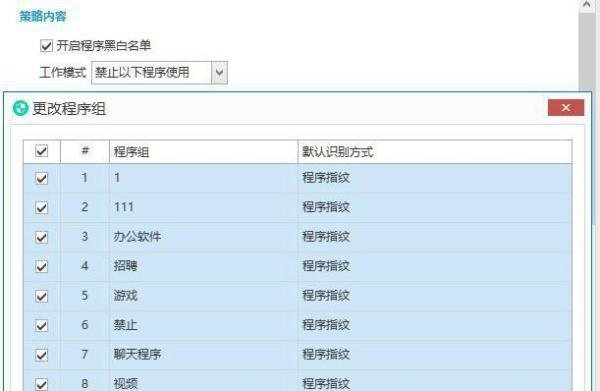
Task: Click the 策略内容 section heading
Action: tap(43, 16)
